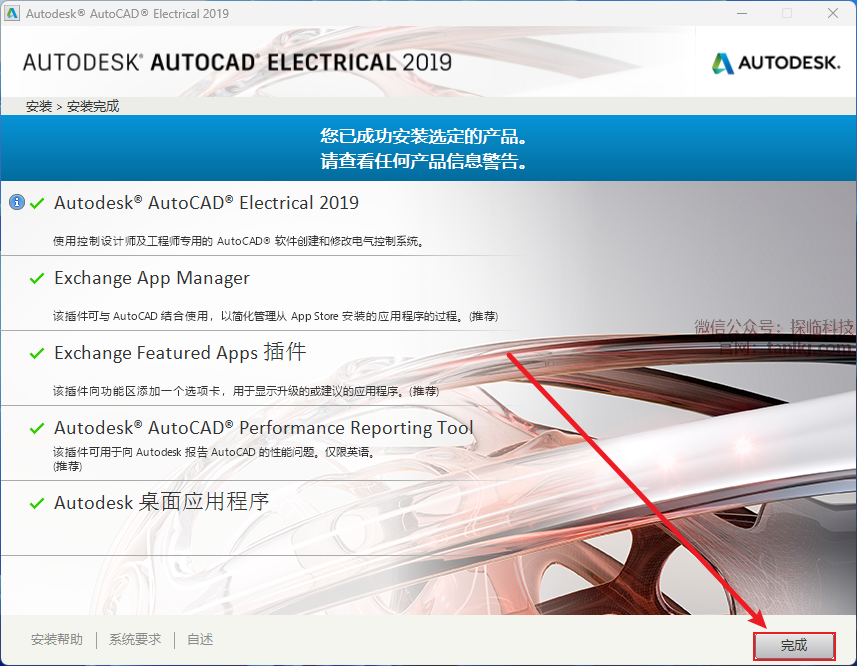Click the description starting 该插件向功能区添加一个选项卡
857x666 pixels.
[x=246, y=391]
